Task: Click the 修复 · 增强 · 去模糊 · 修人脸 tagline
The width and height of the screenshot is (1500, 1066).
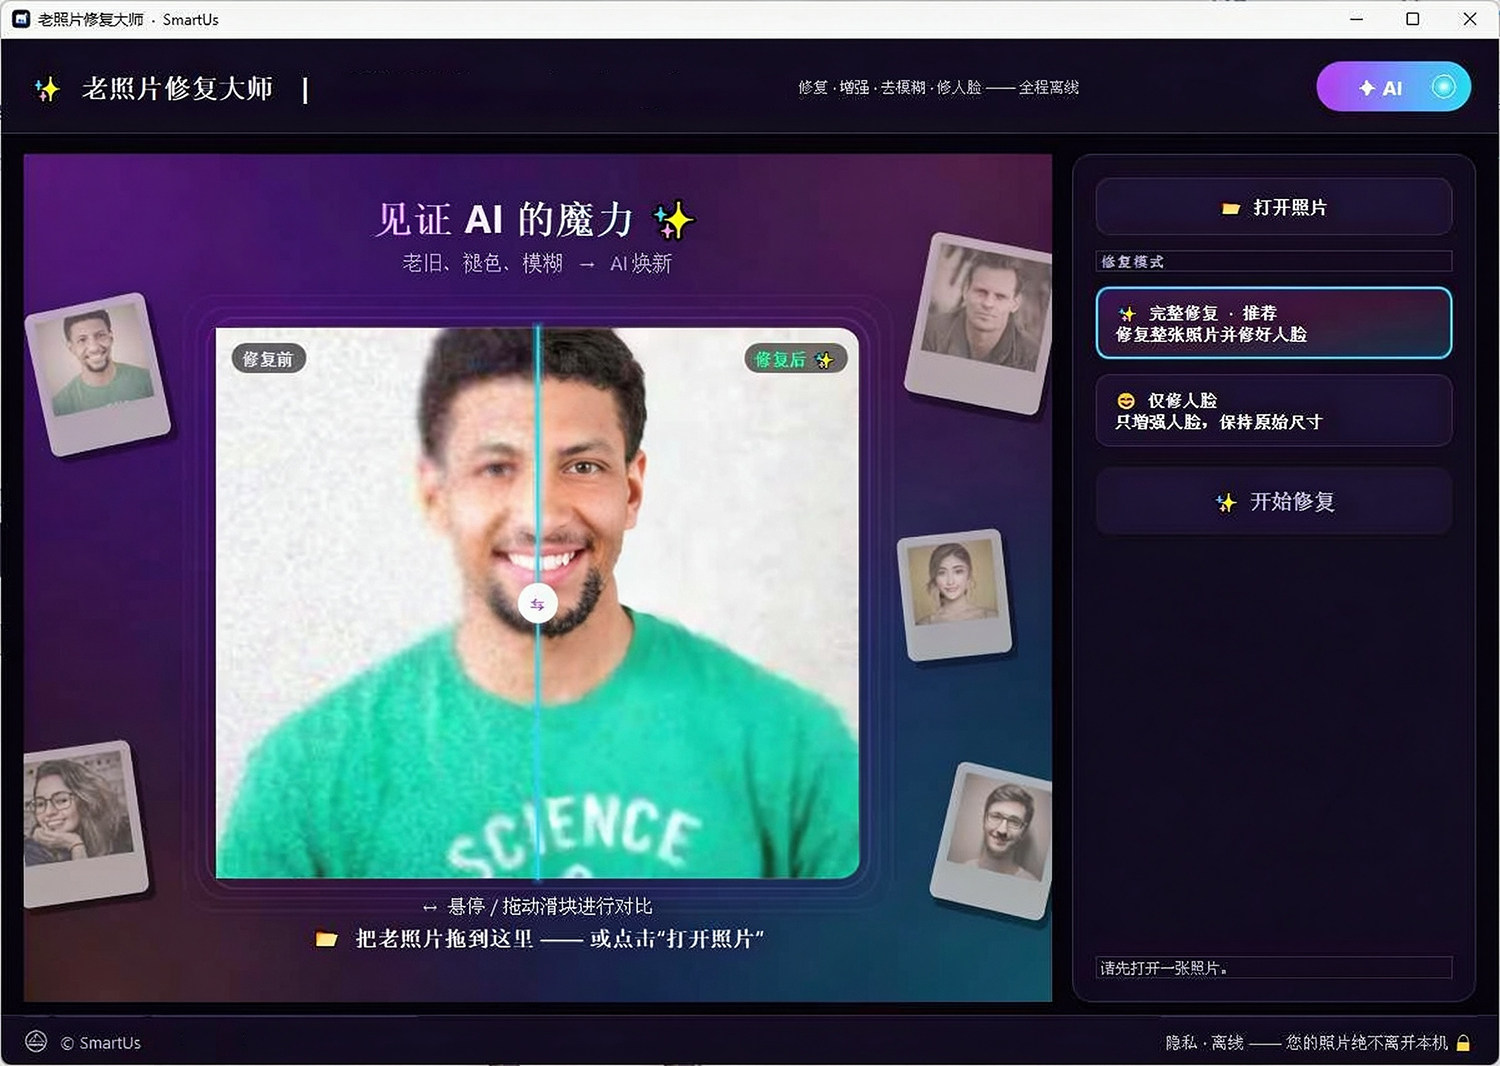Action: (x=938, y=87)
